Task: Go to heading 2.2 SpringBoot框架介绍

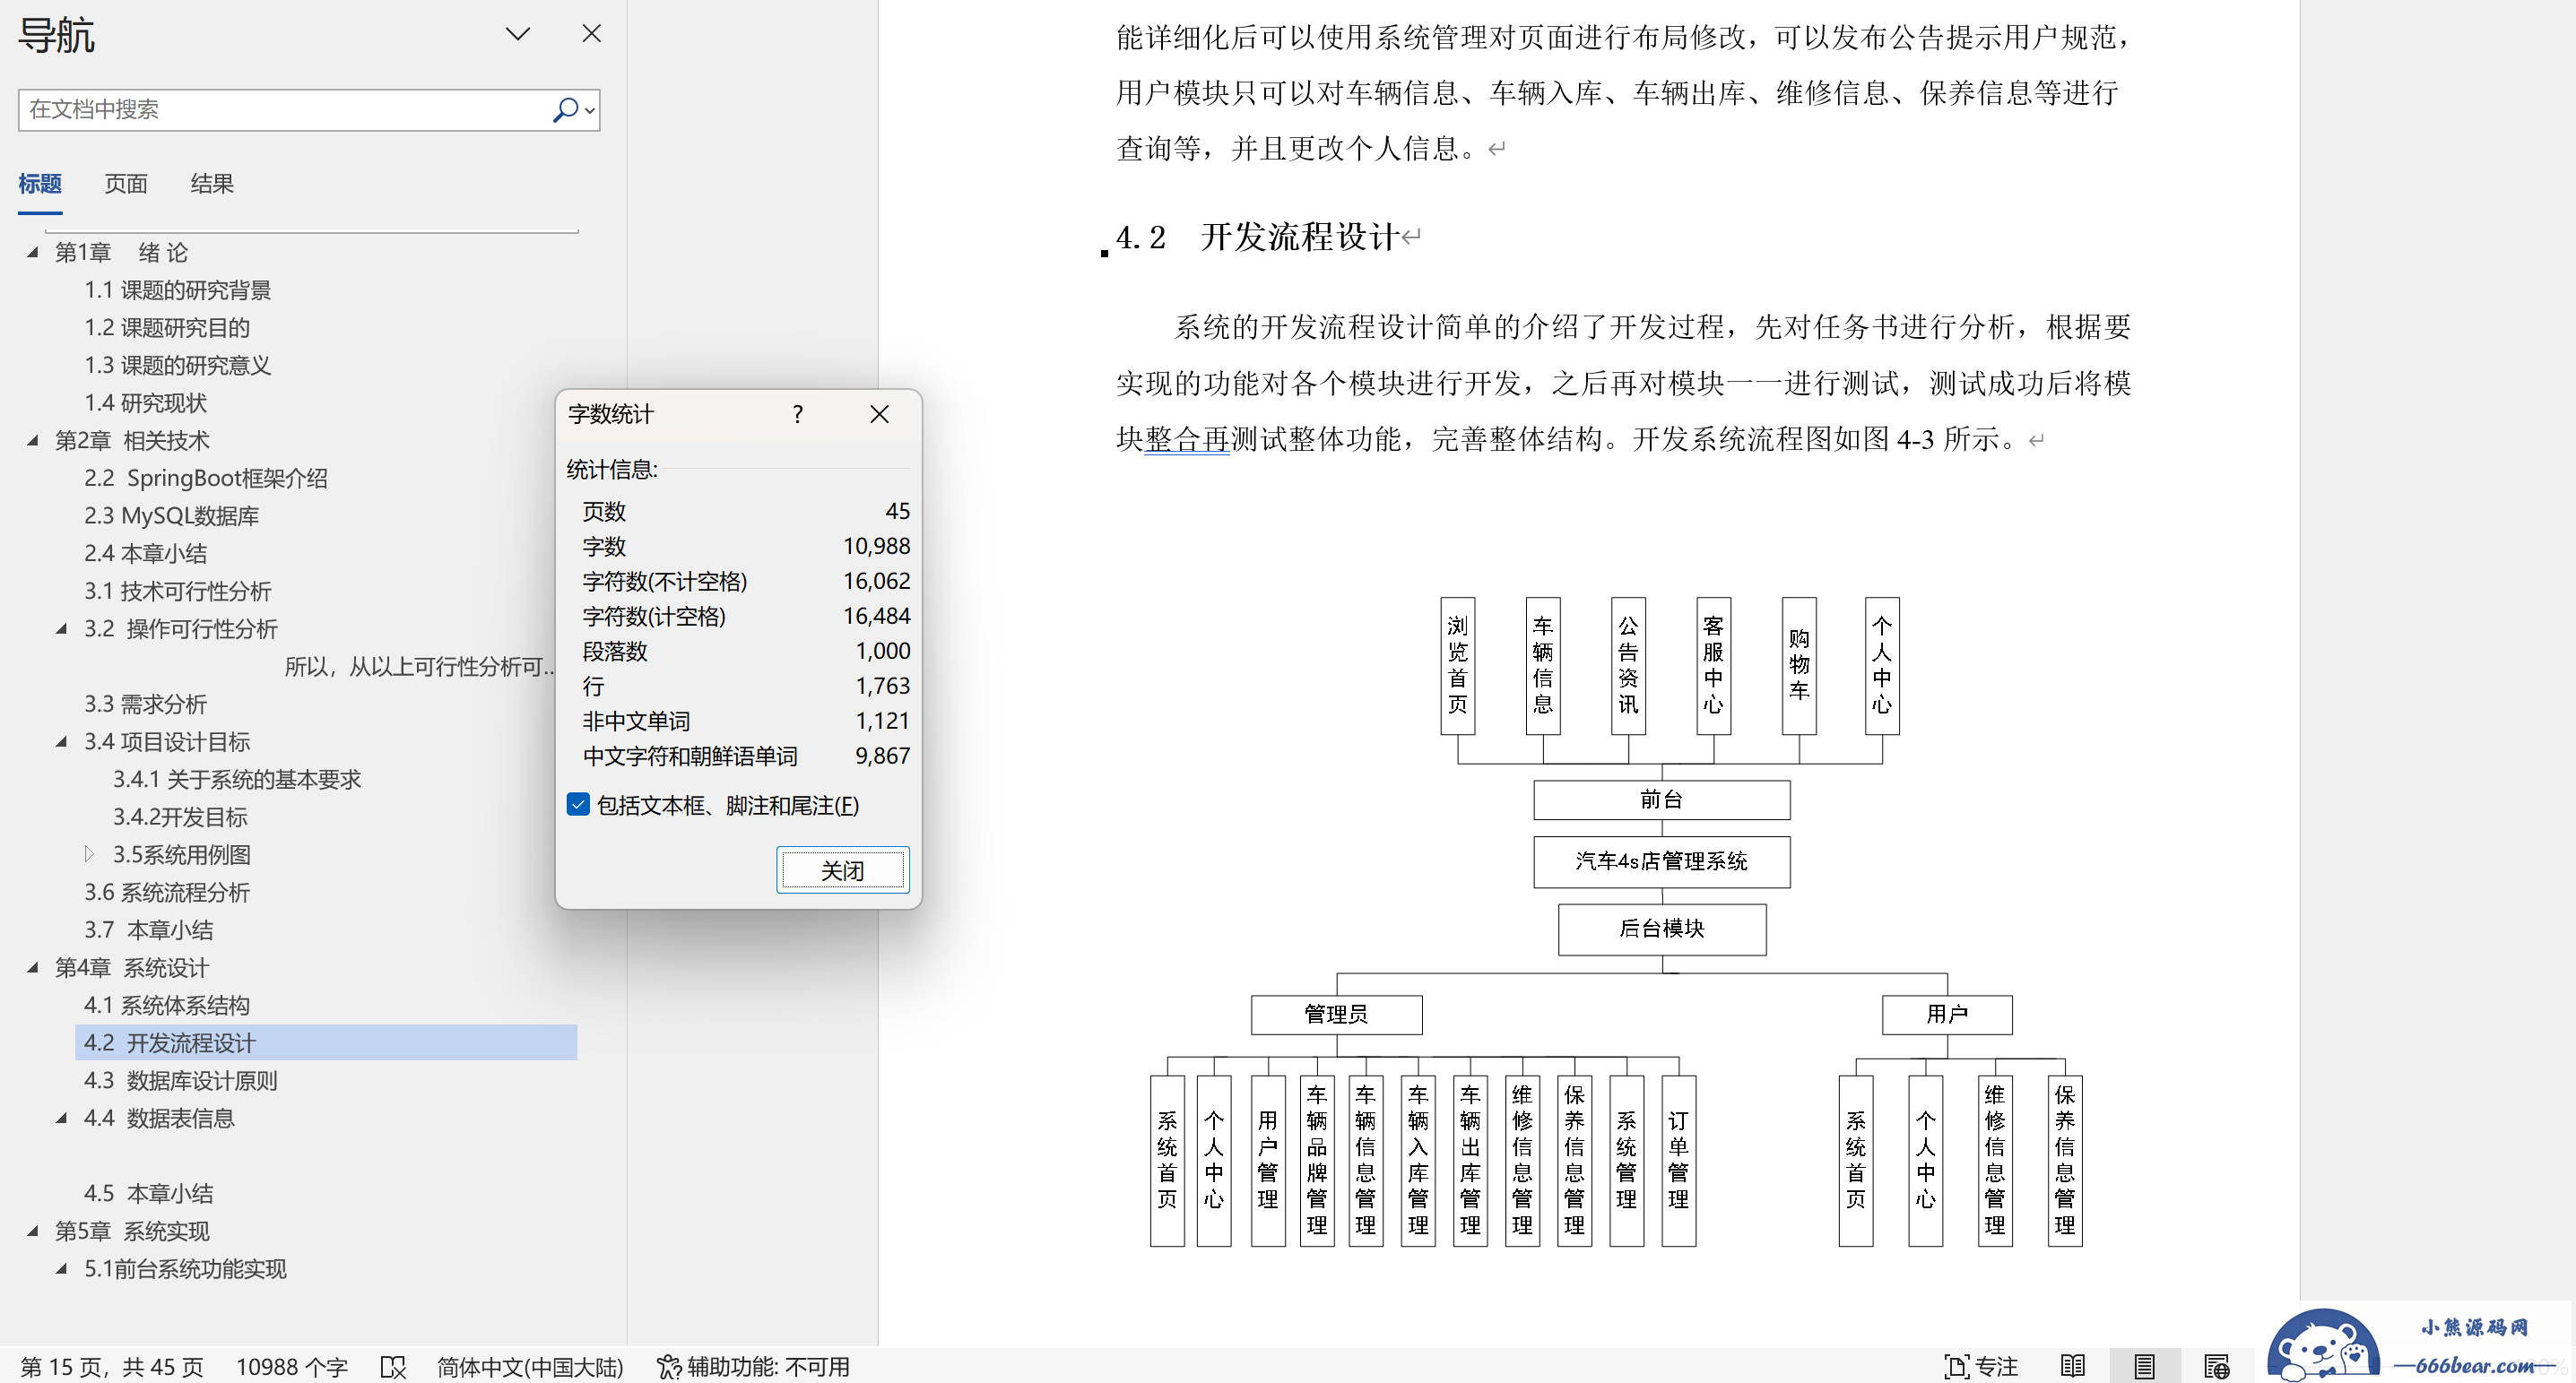Action: click(x=205, y=478)
